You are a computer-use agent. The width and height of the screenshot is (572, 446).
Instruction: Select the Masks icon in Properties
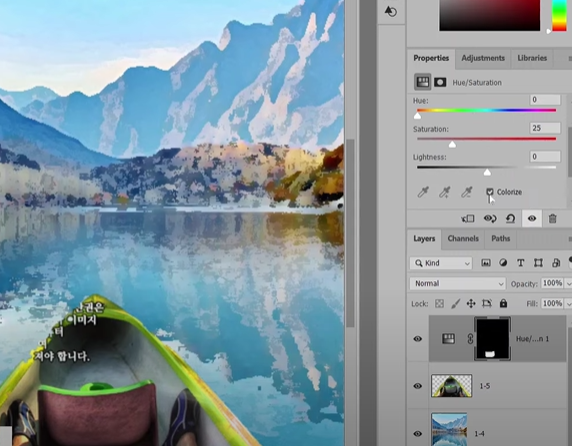(x=440, y=82)
